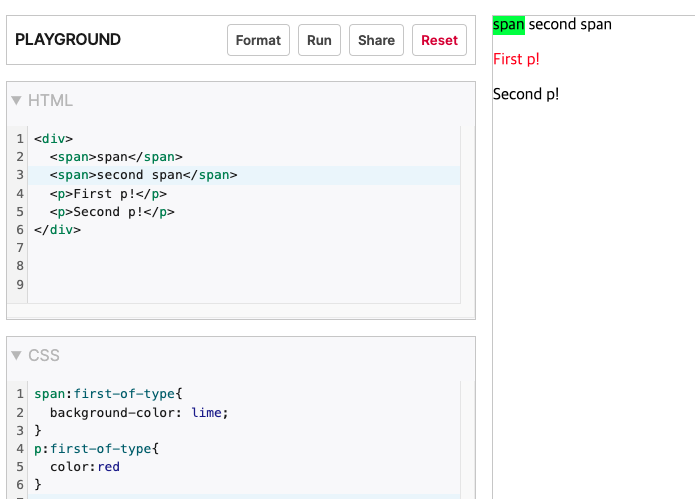The width and height of the screenshot is (695, 499).
Task: Click the 'lime' value in CSS
Action: (206, 413)
